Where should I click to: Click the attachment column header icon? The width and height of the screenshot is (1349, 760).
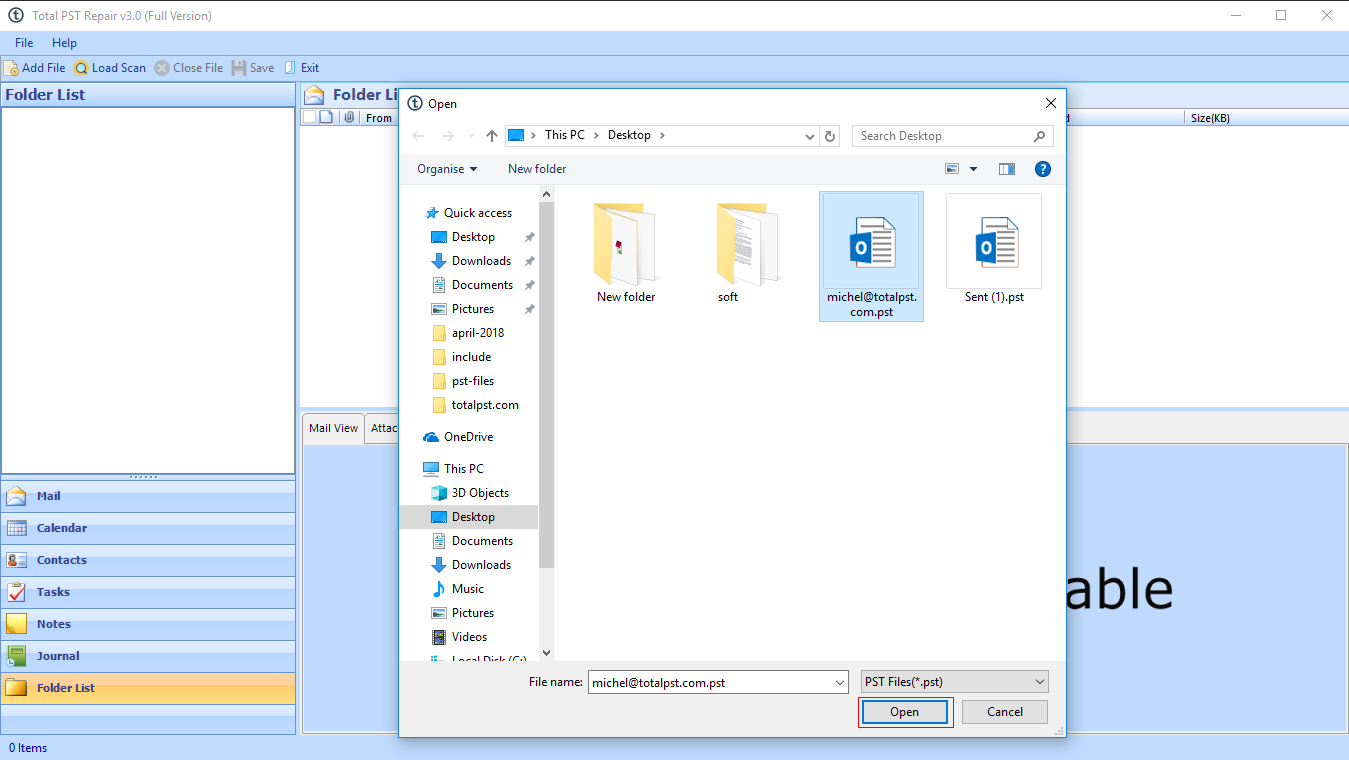click(349, 118)
